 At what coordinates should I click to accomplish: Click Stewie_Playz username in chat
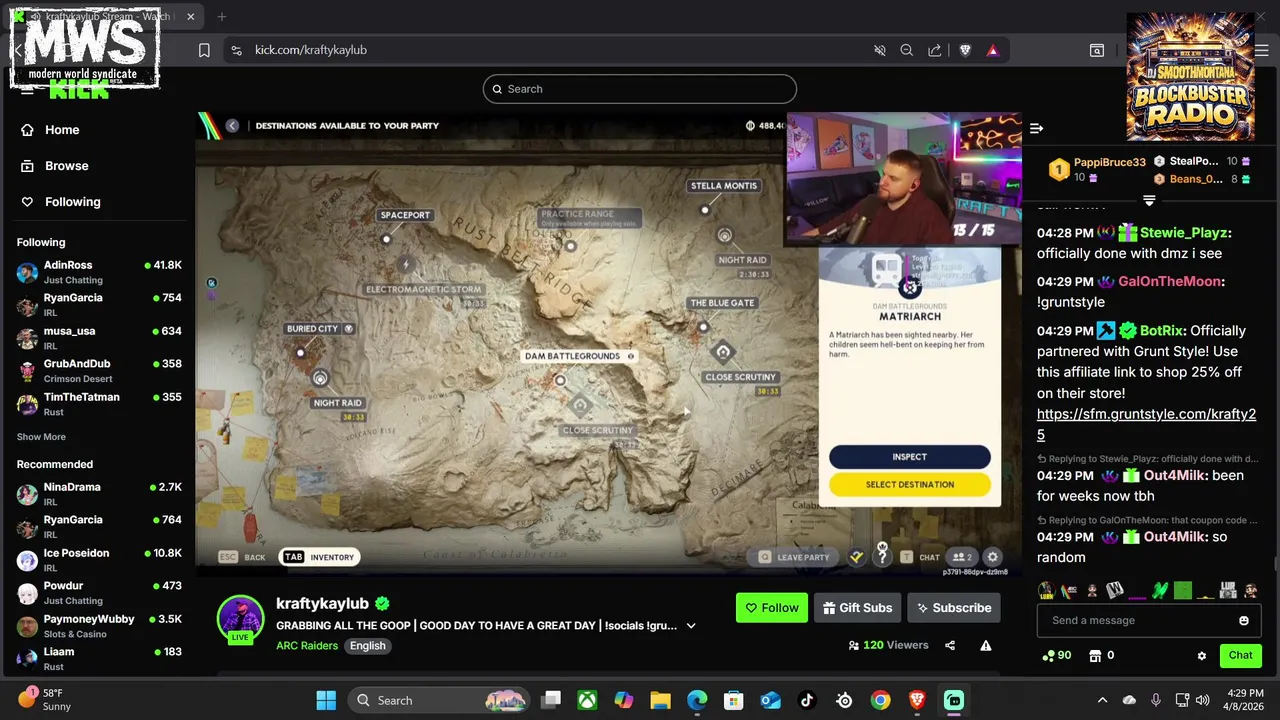pyautogui.click(x=1184, y=233)
